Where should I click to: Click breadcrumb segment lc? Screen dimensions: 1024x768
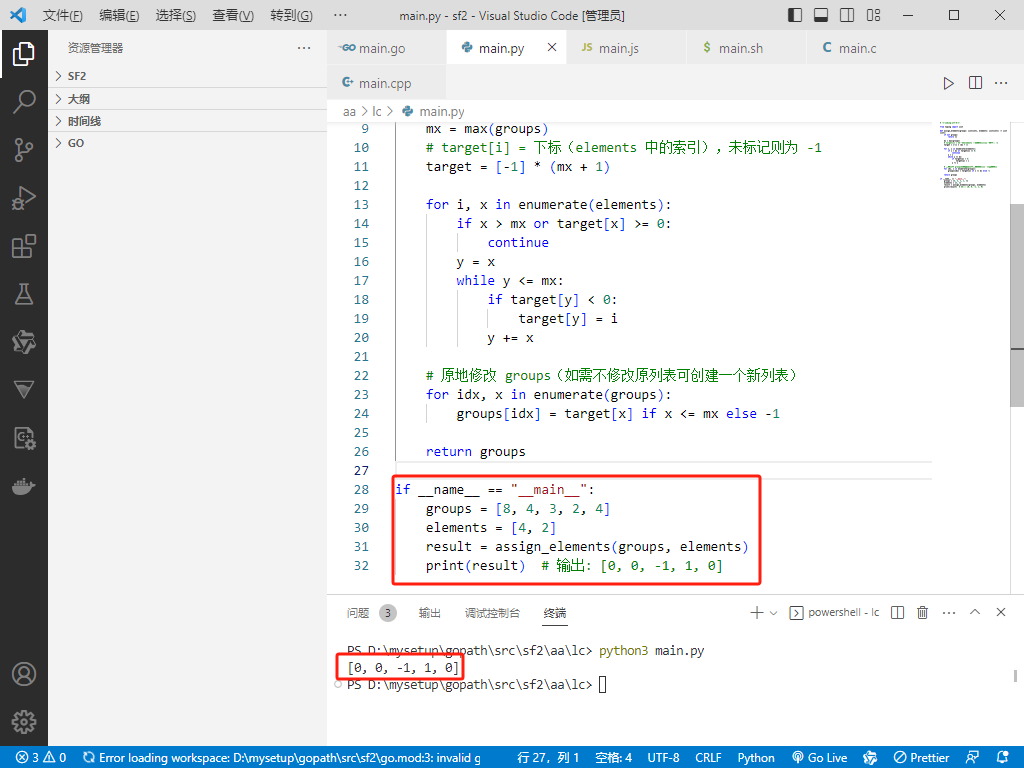tap(377, 112)
